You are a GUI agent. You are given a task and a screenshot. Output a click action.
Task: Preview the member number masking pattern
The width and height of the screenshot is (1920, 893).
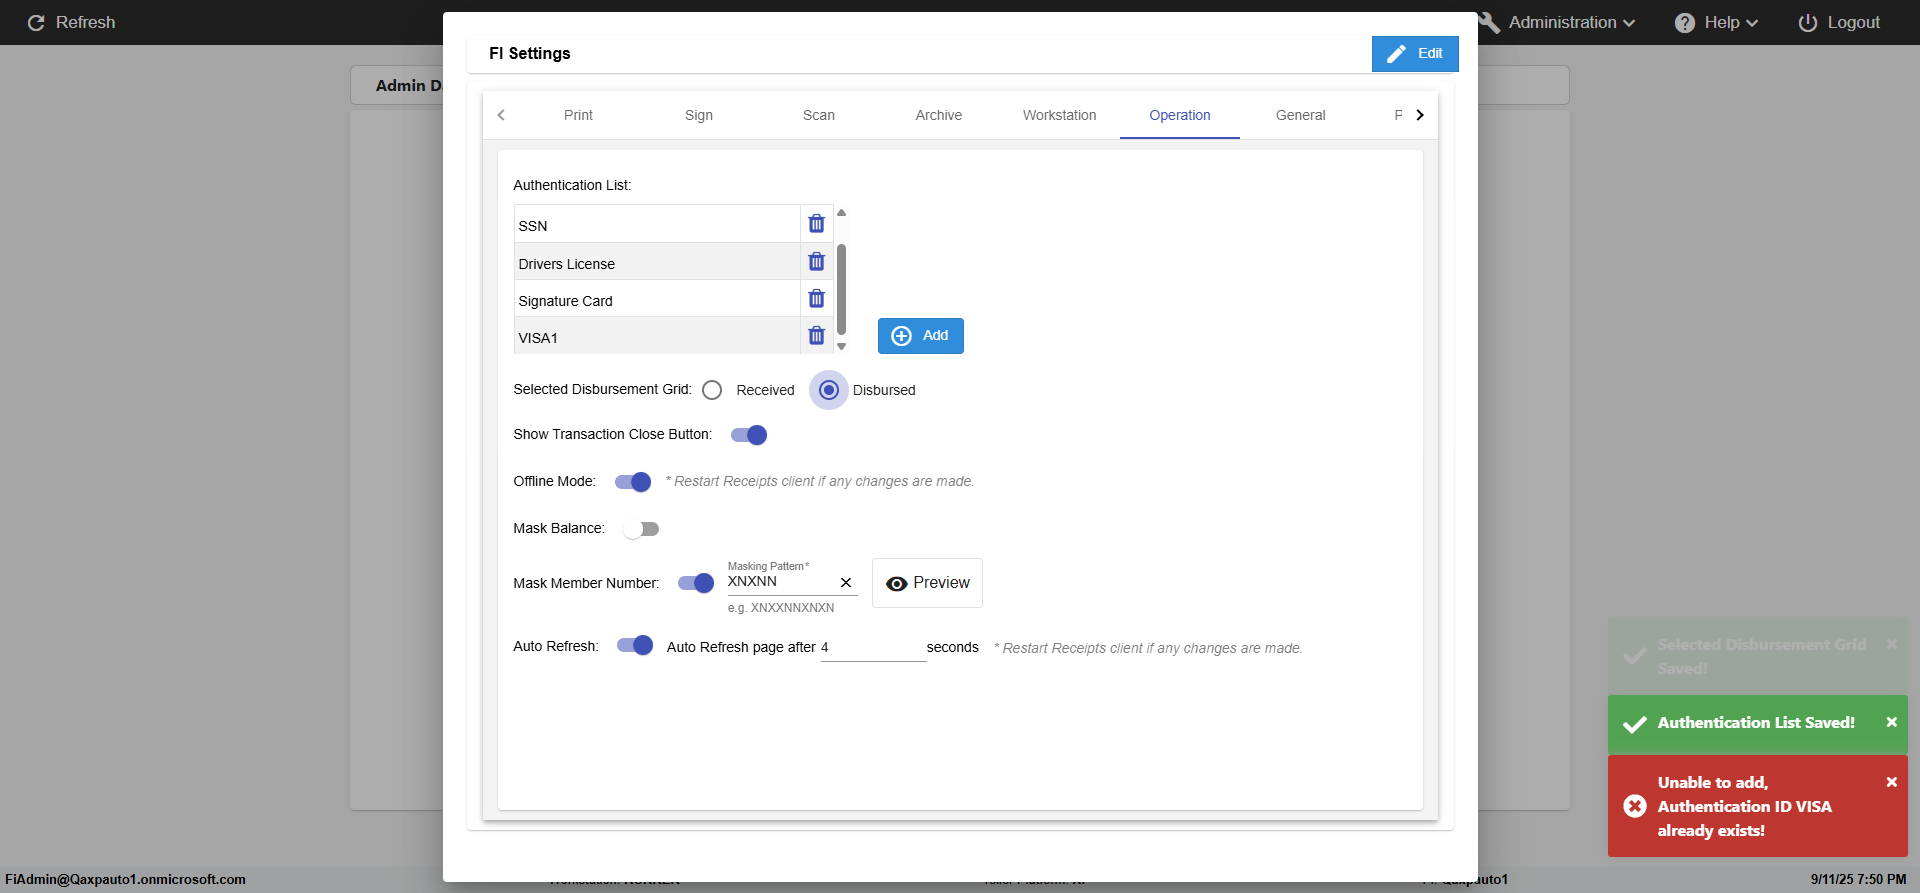tap(927, 583)
